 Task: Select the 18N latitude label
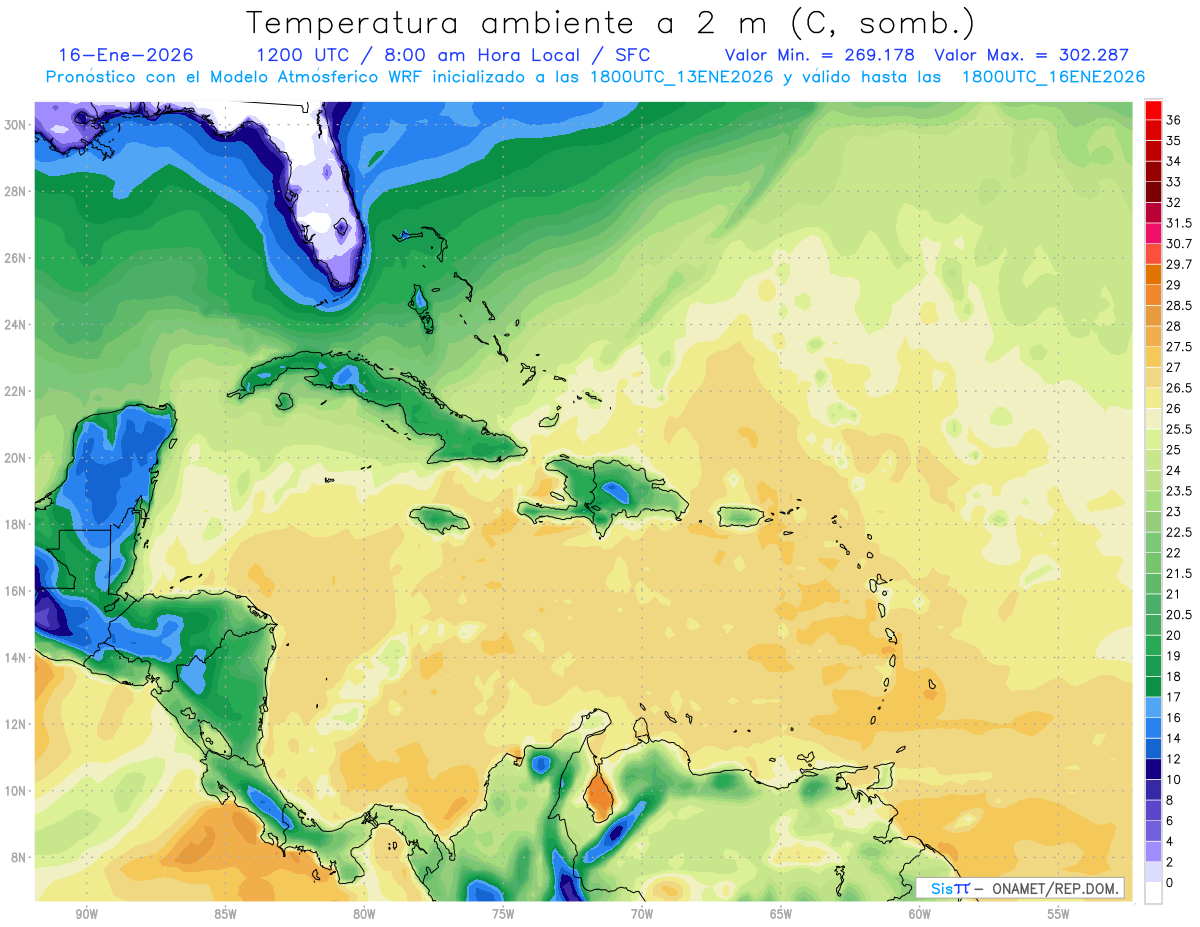pyautogui.click(x=15, y=525)
